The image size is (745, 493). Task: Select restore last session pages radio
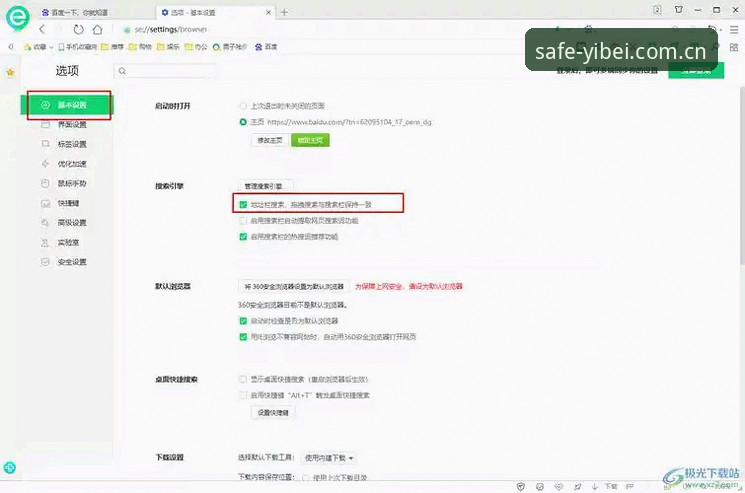tap(243, 105)
